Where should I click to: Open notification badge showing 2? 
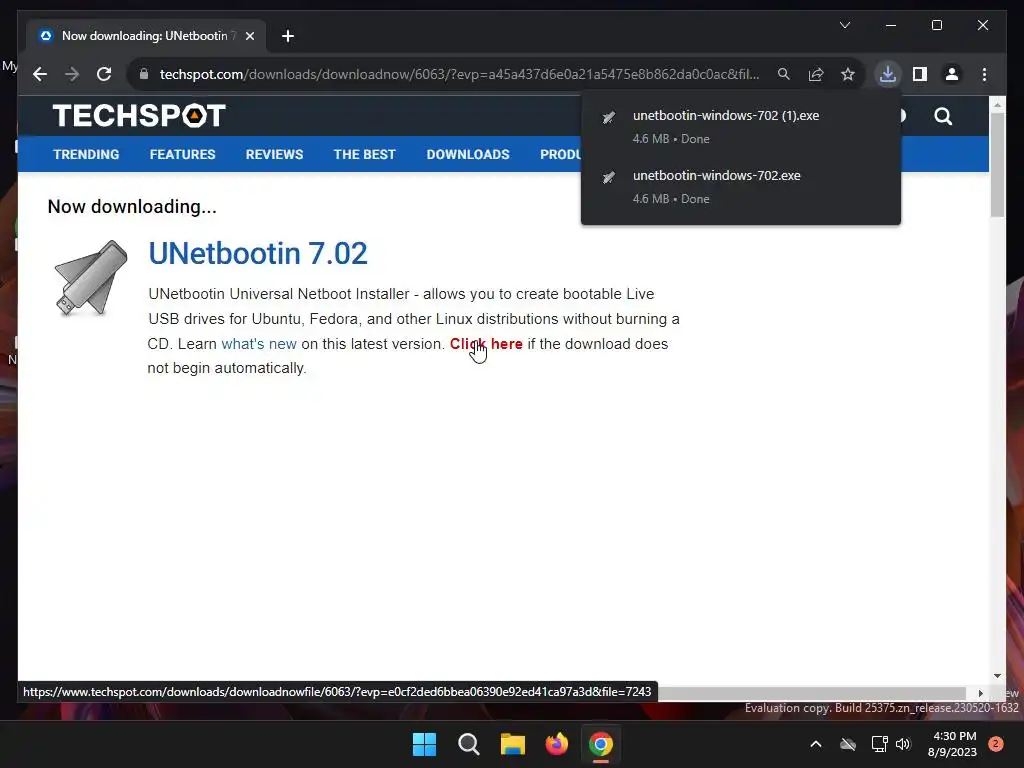(996, 744)
